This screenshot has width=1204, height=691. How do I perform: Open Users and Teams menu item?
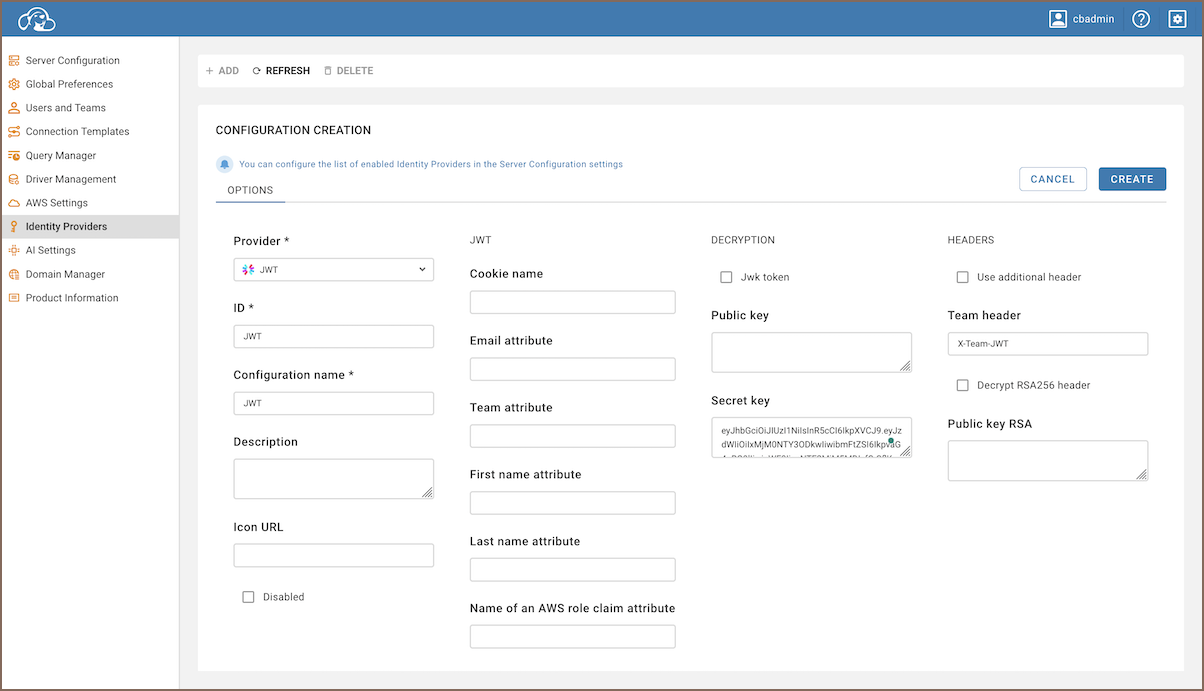pyautogui.click(x=65, y=108)
